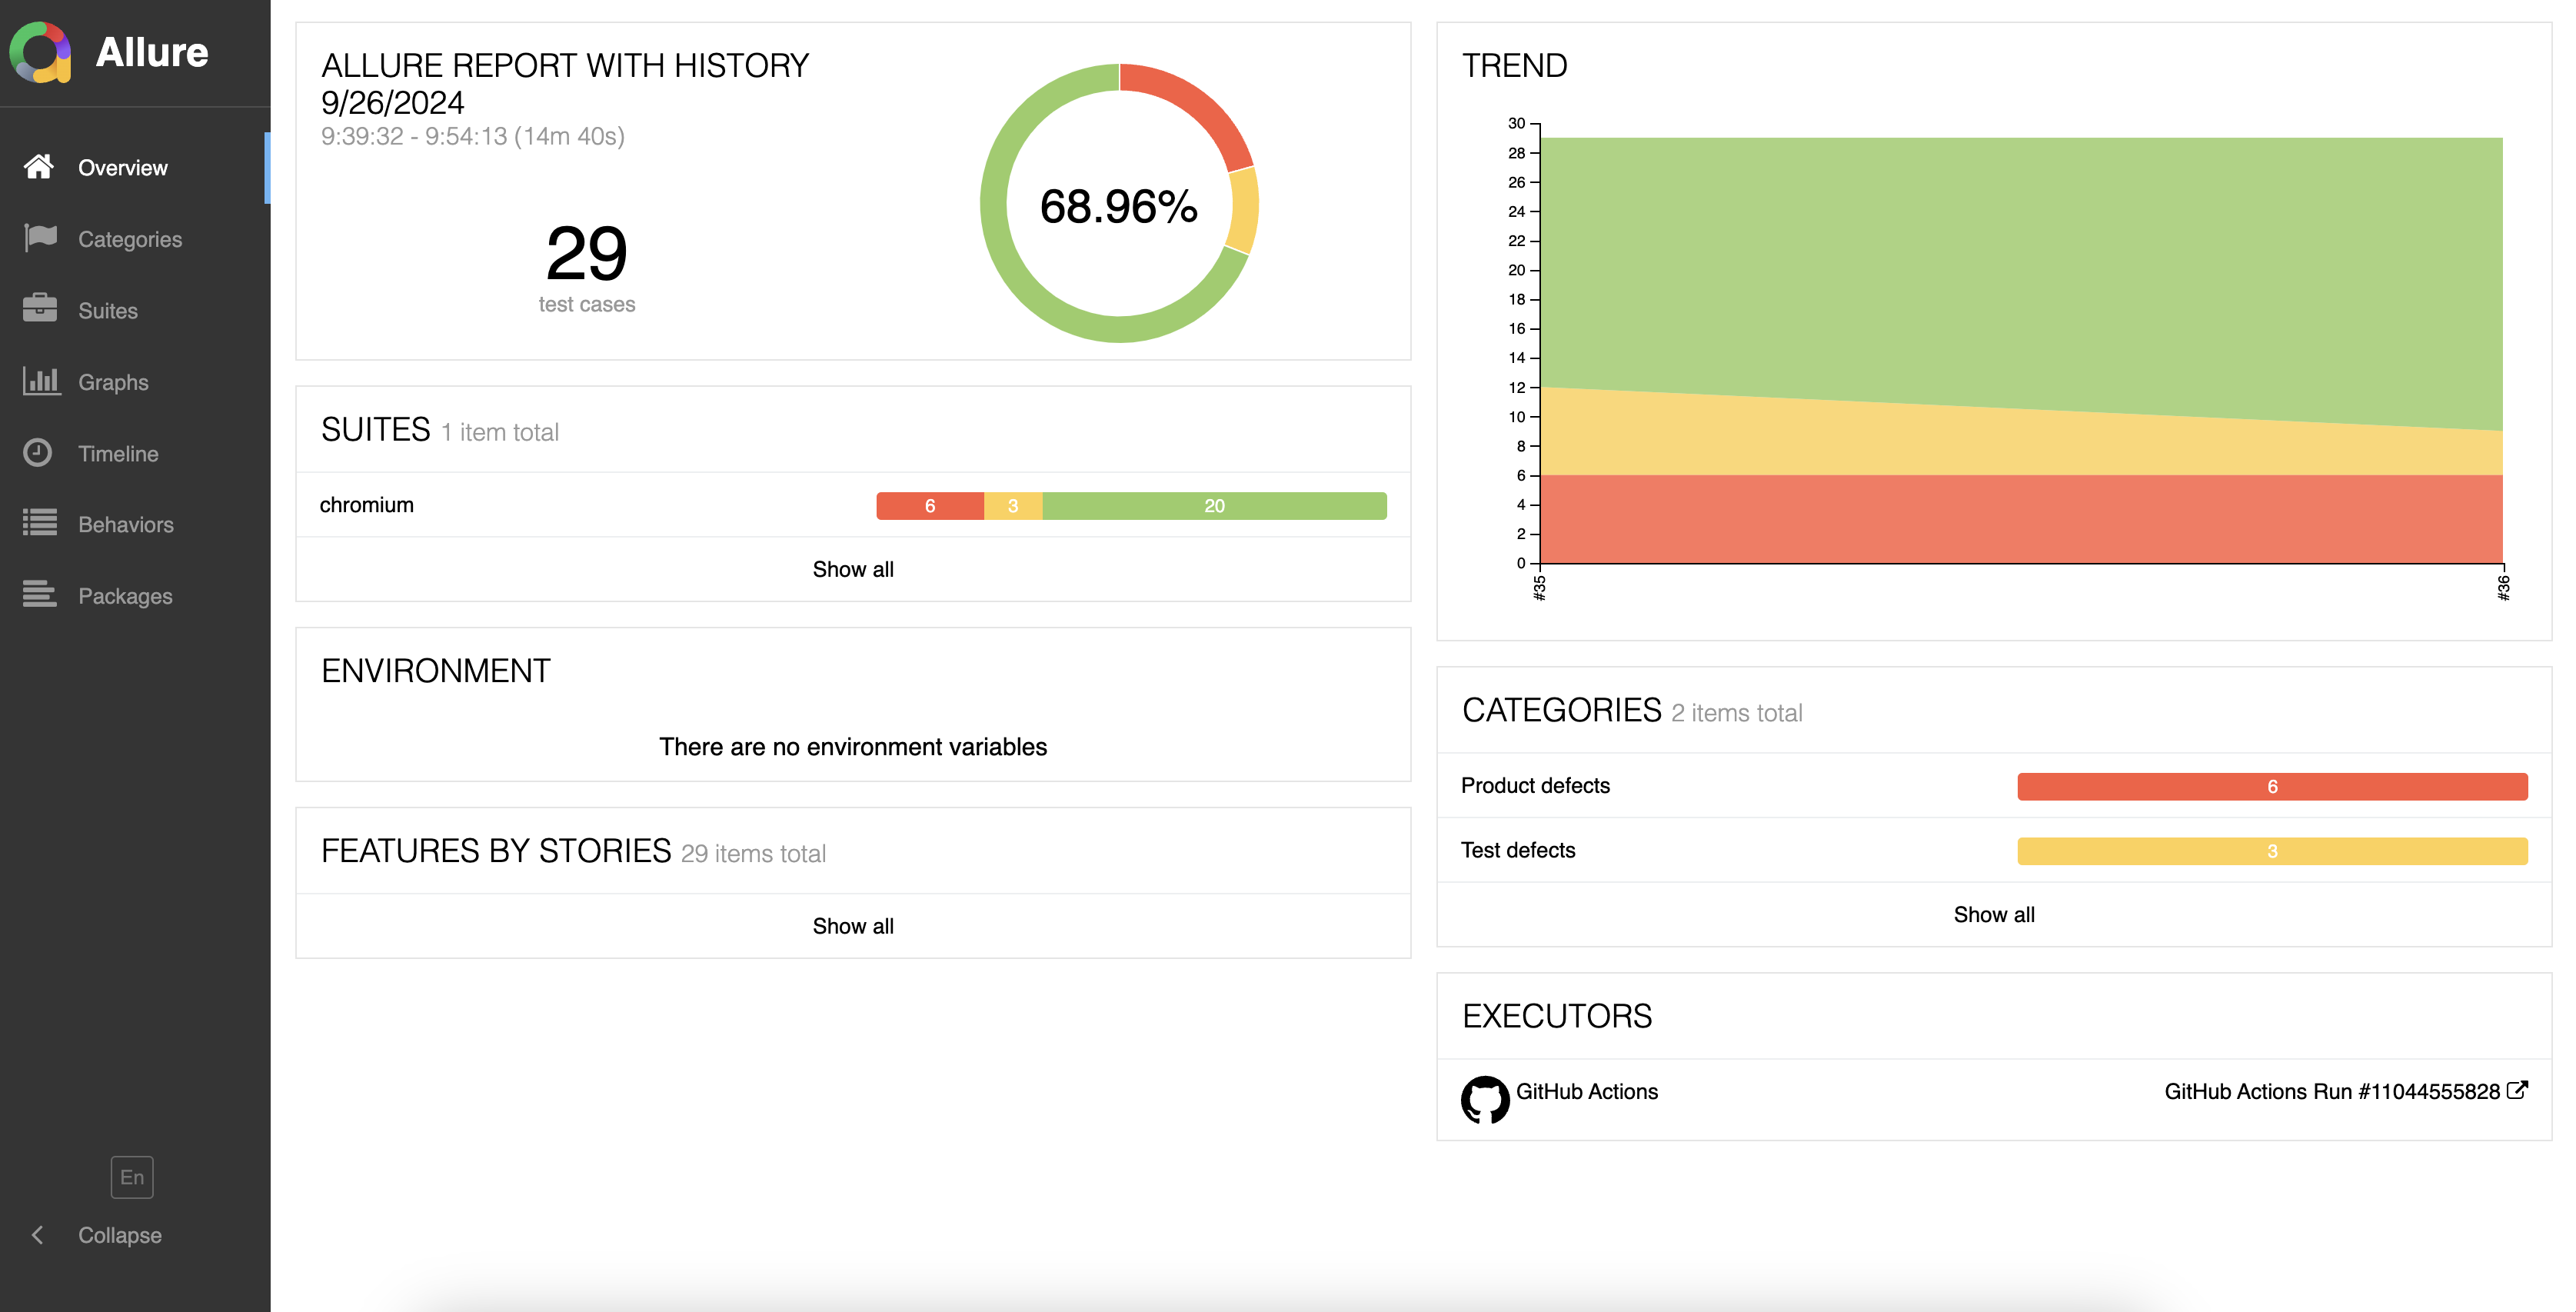Select the Behaviors menu label
Screen dimensions: 2576x1312
126,524
